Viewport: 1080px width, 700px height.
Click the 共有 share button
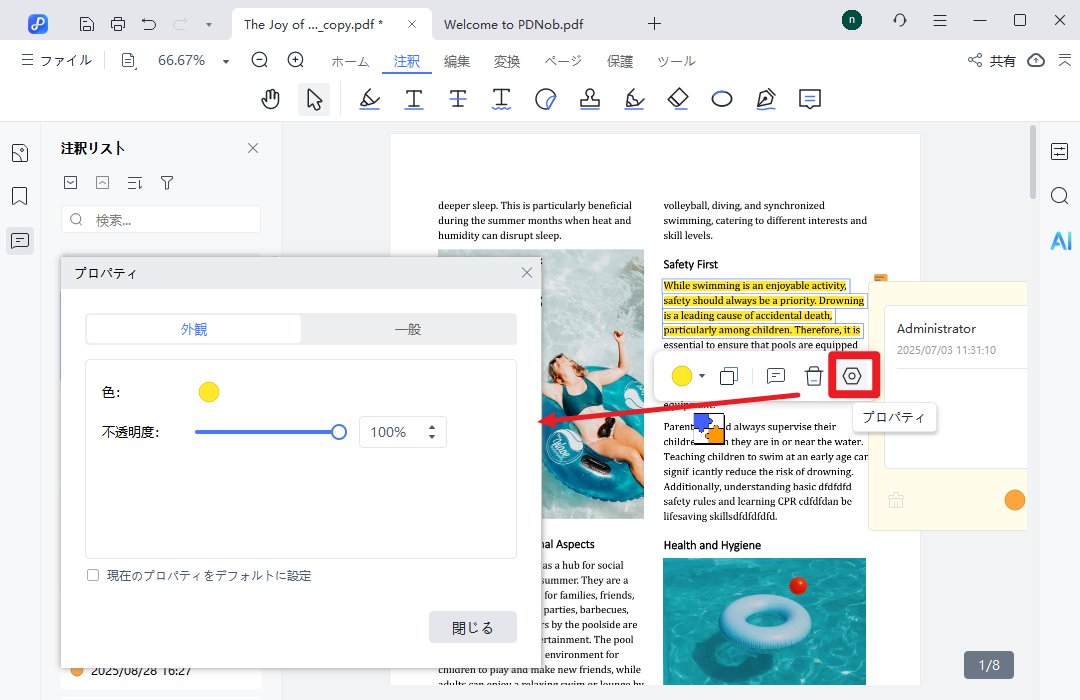(991, 61)
